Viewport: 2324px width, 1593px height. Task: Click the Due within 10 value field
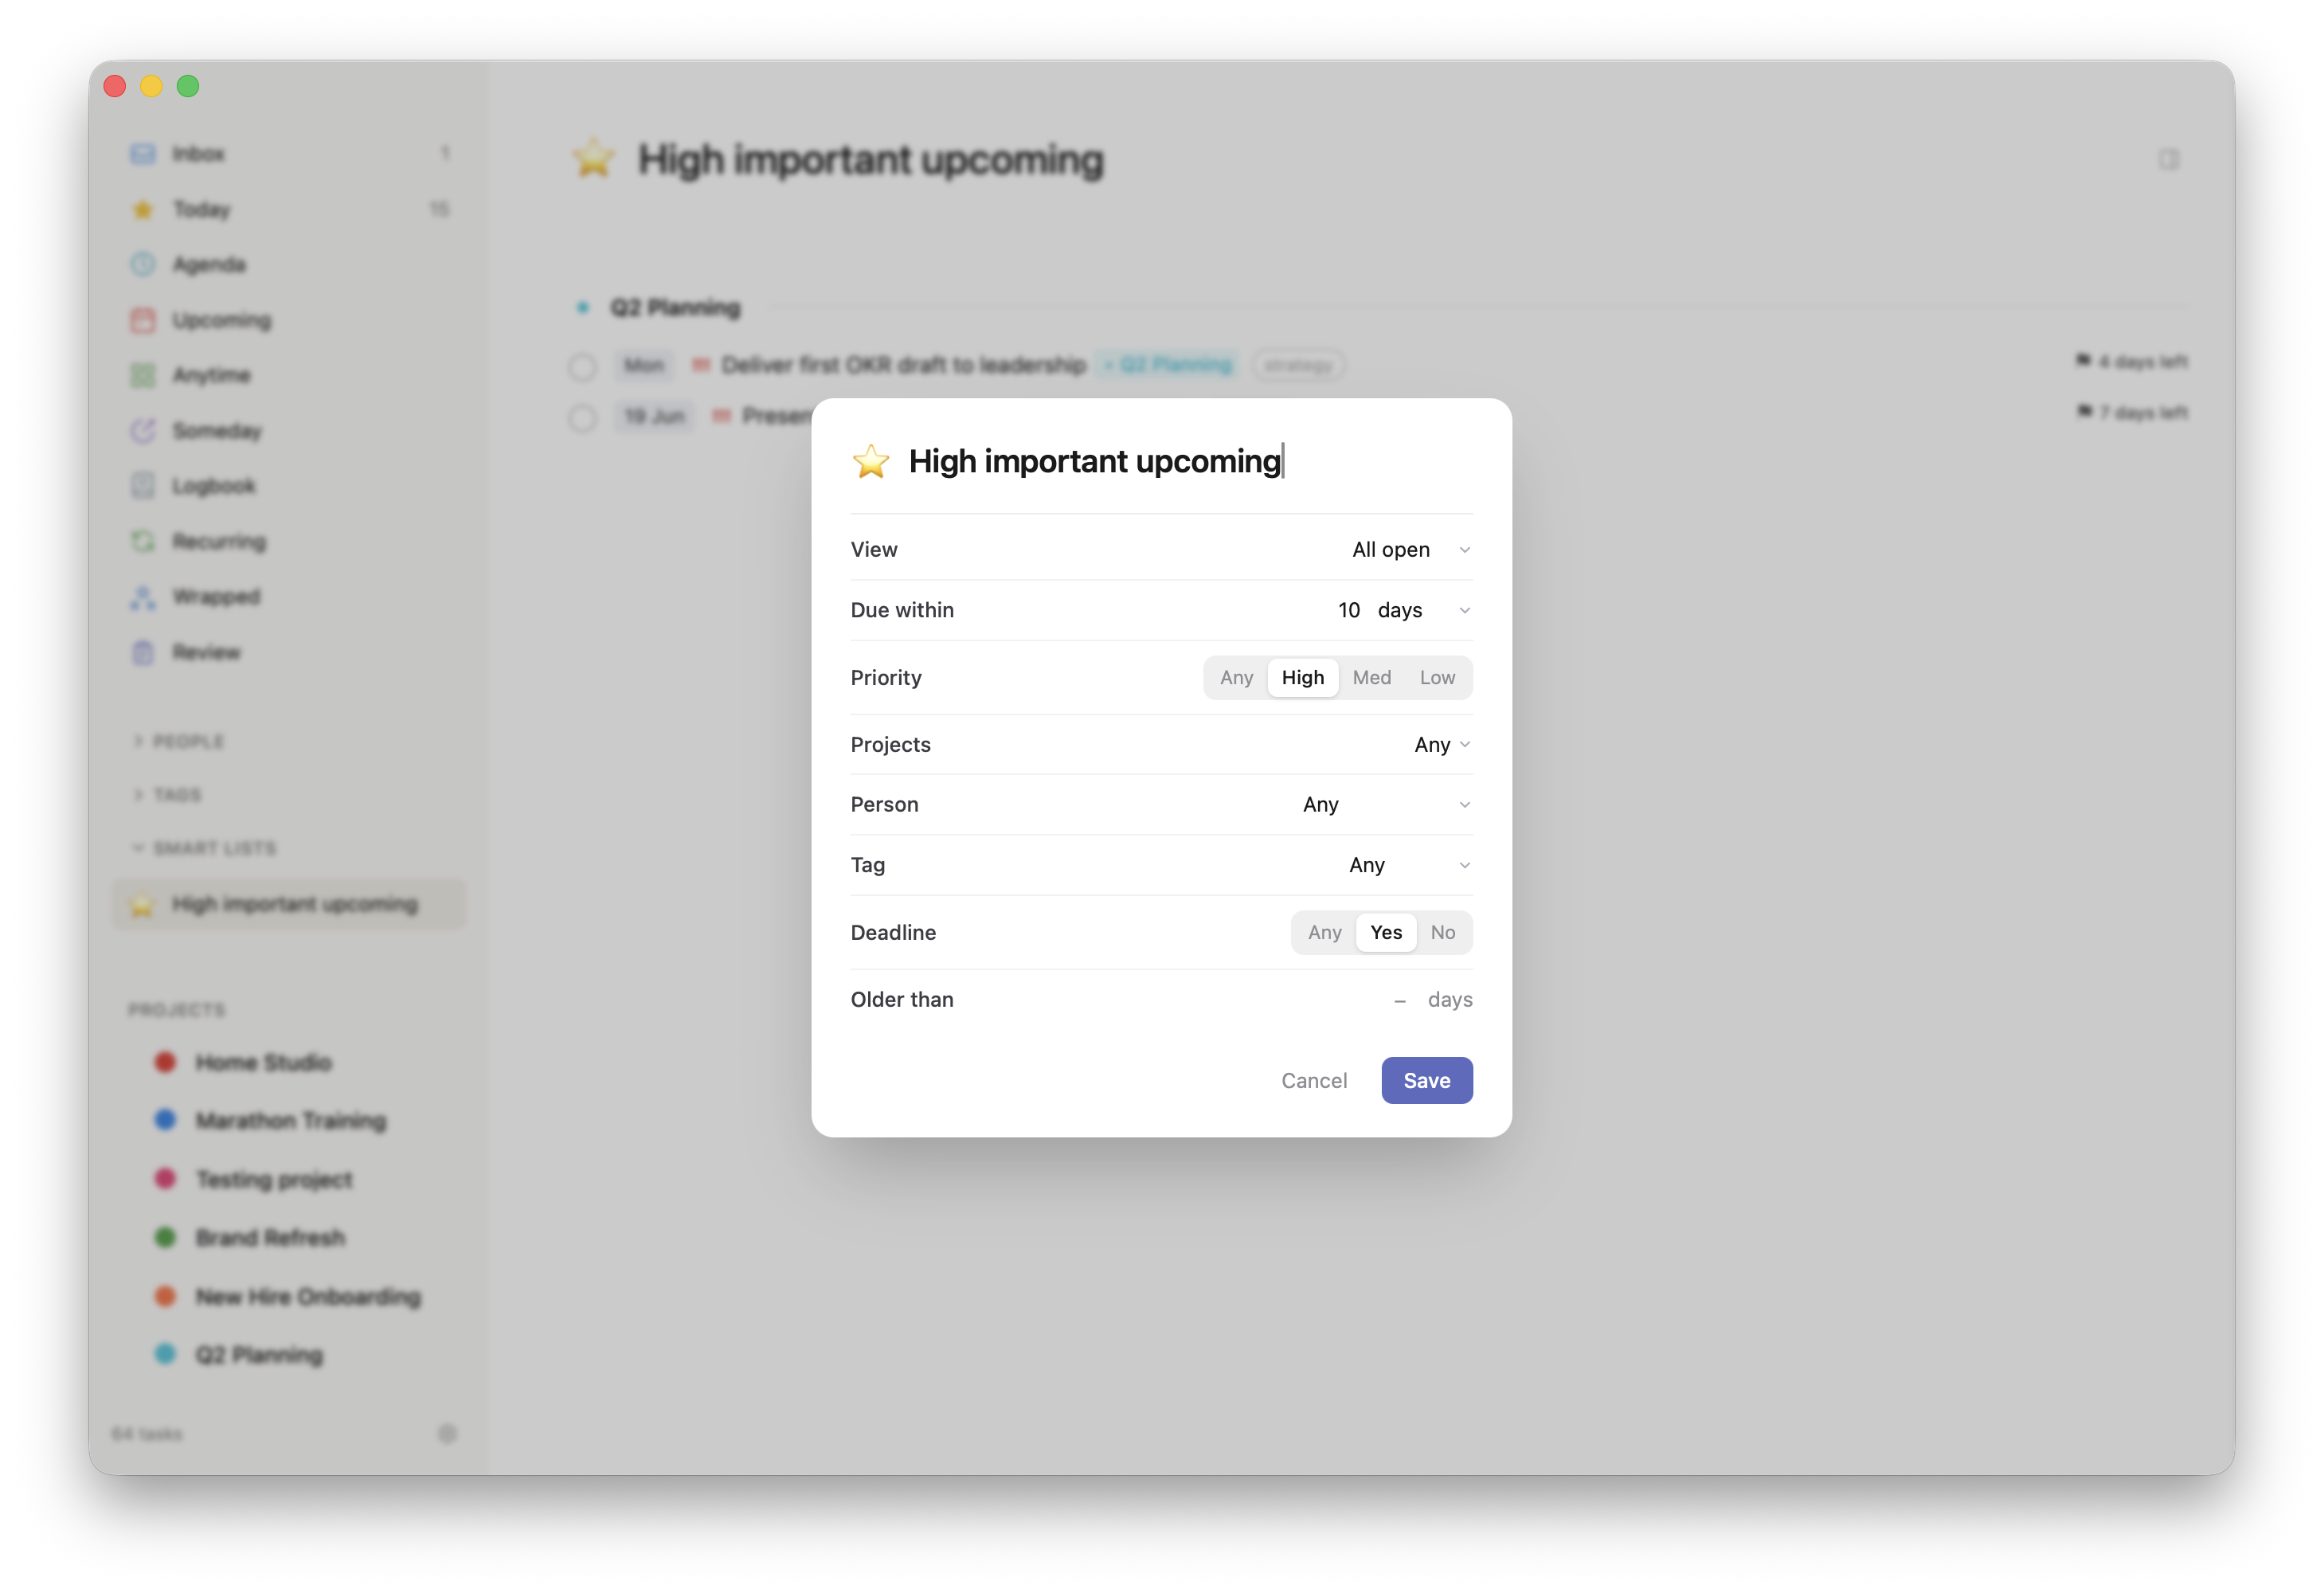tap(1348, 610)
